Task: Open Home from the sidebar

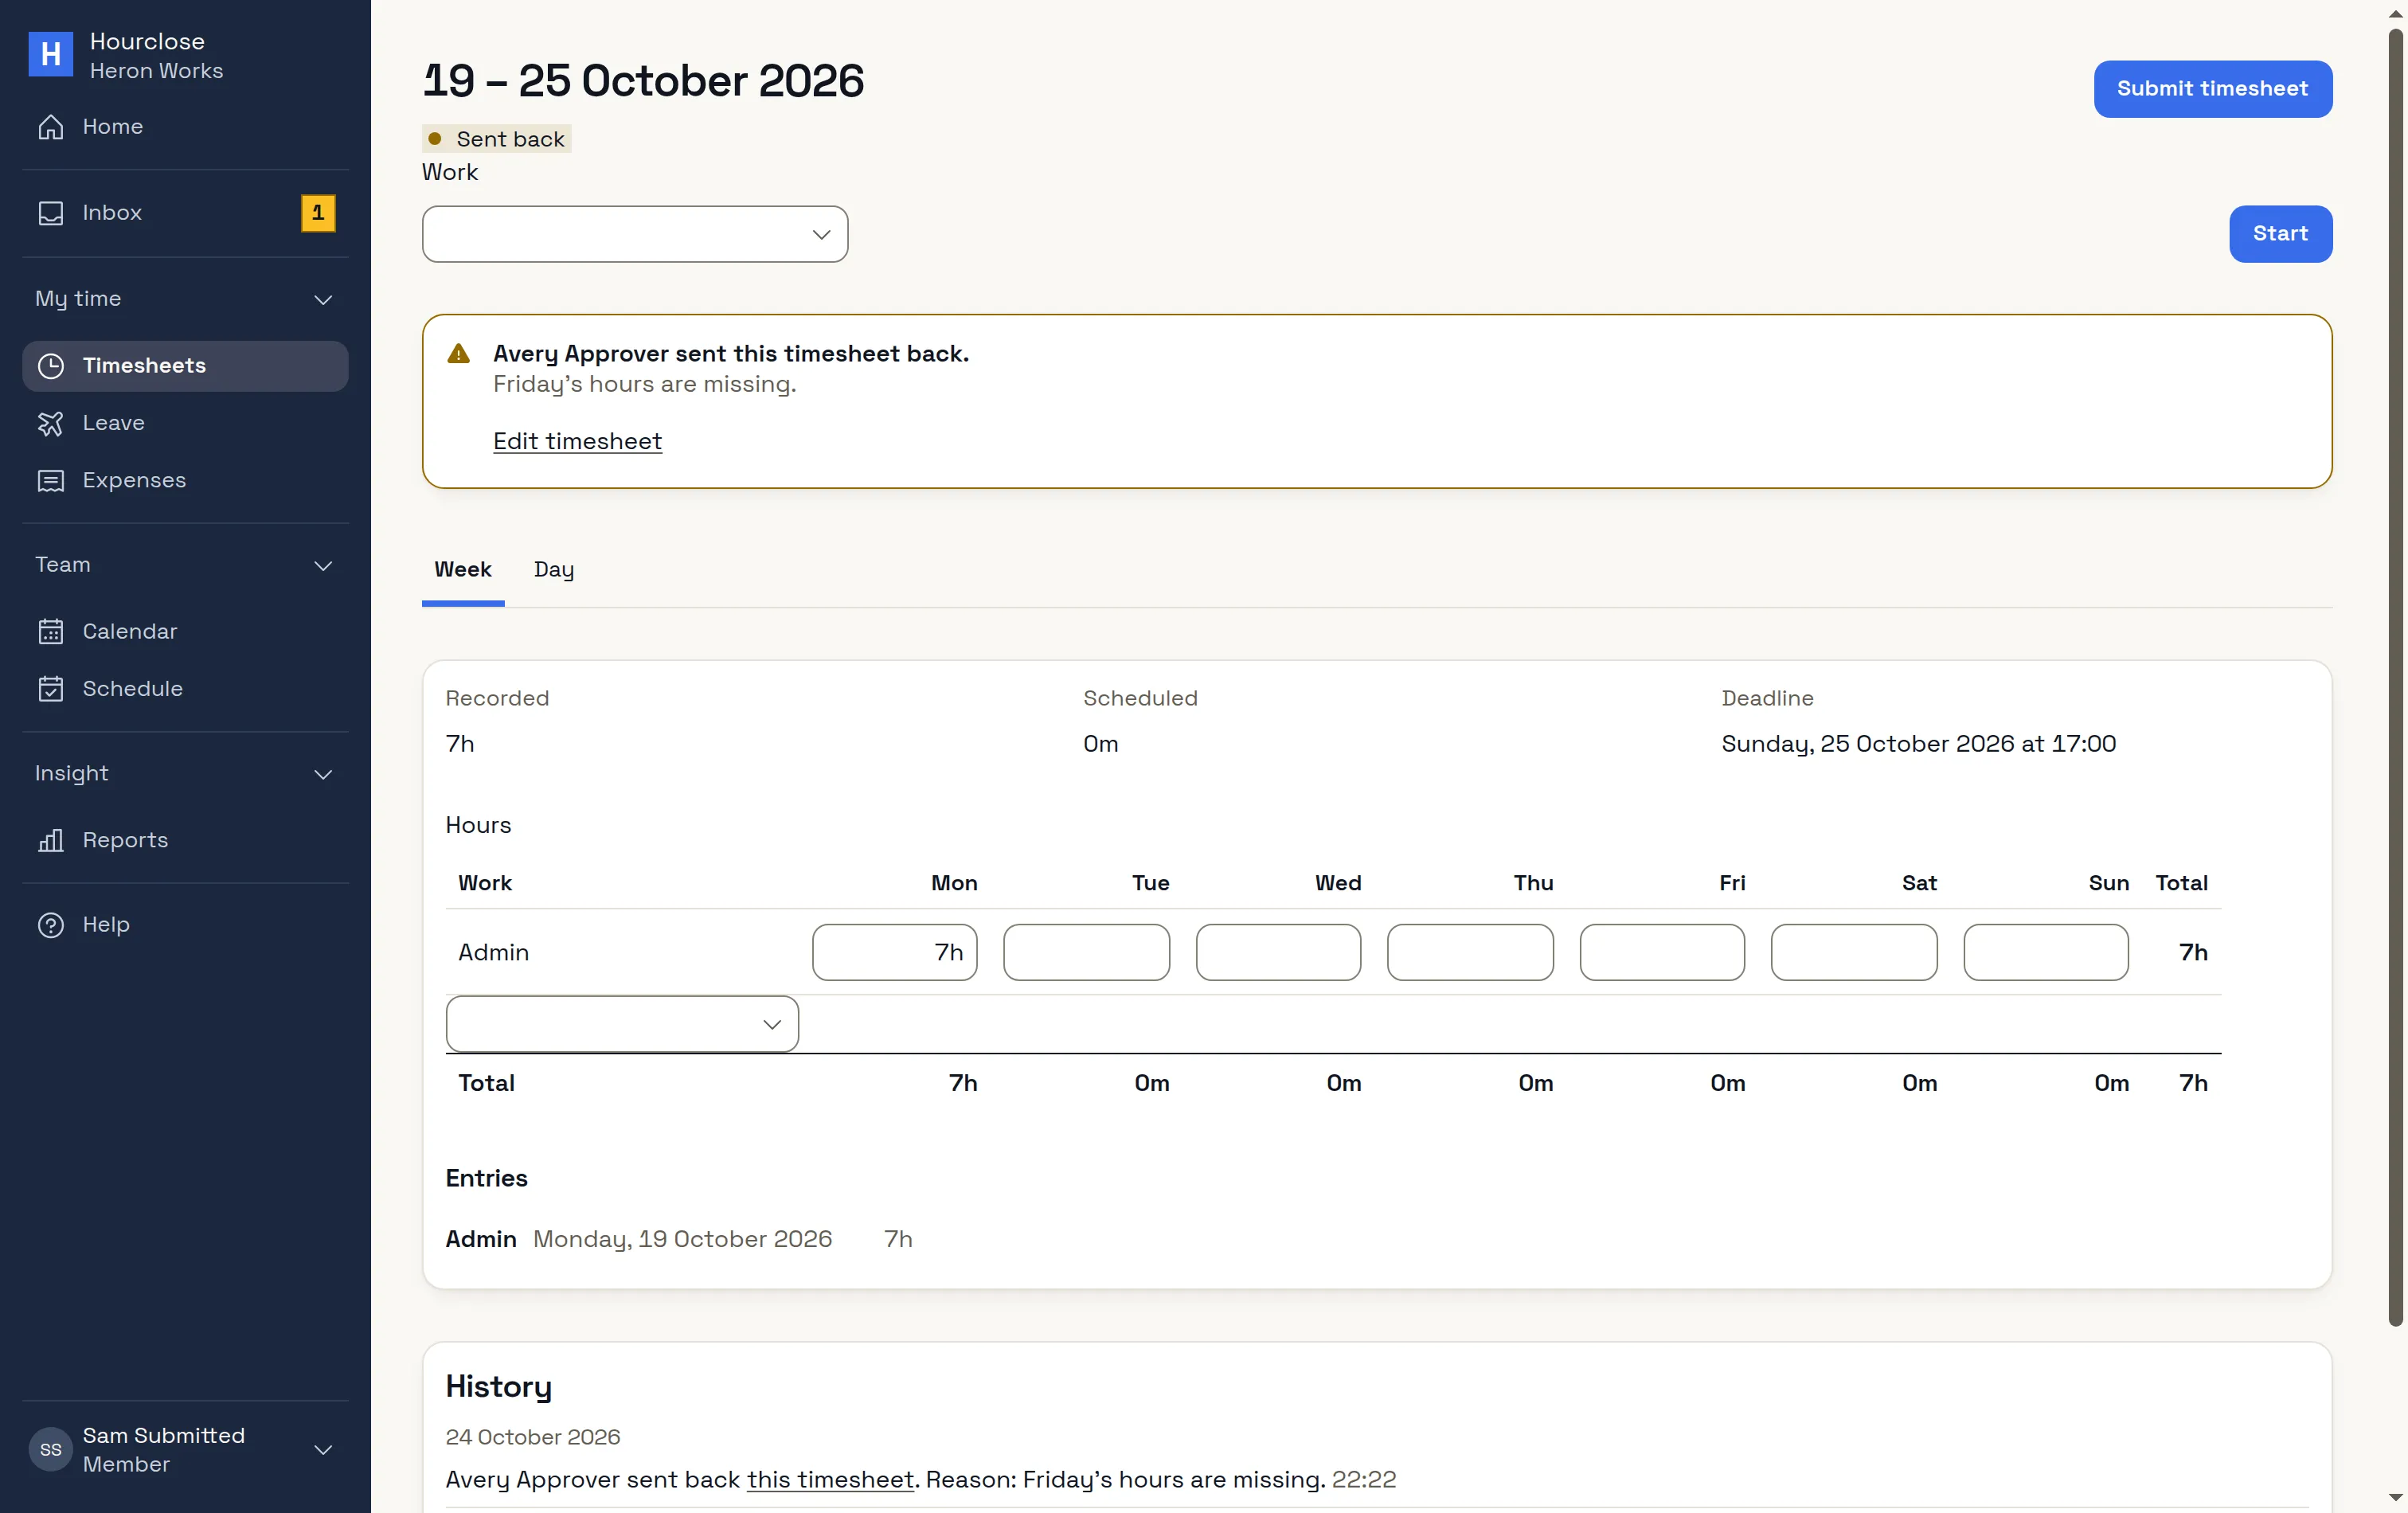Action: point(185,127)
